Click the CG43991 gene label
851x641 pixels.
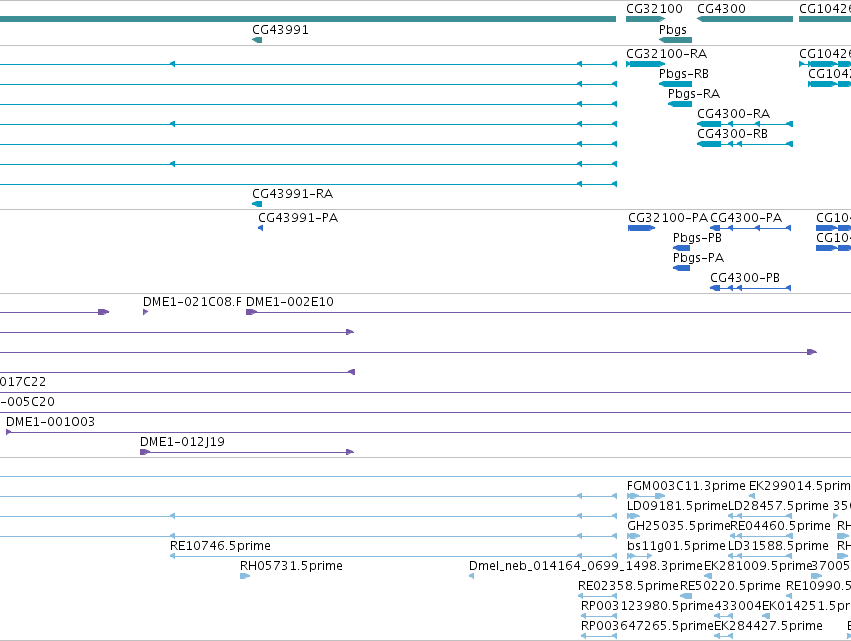tap(280, 30)
